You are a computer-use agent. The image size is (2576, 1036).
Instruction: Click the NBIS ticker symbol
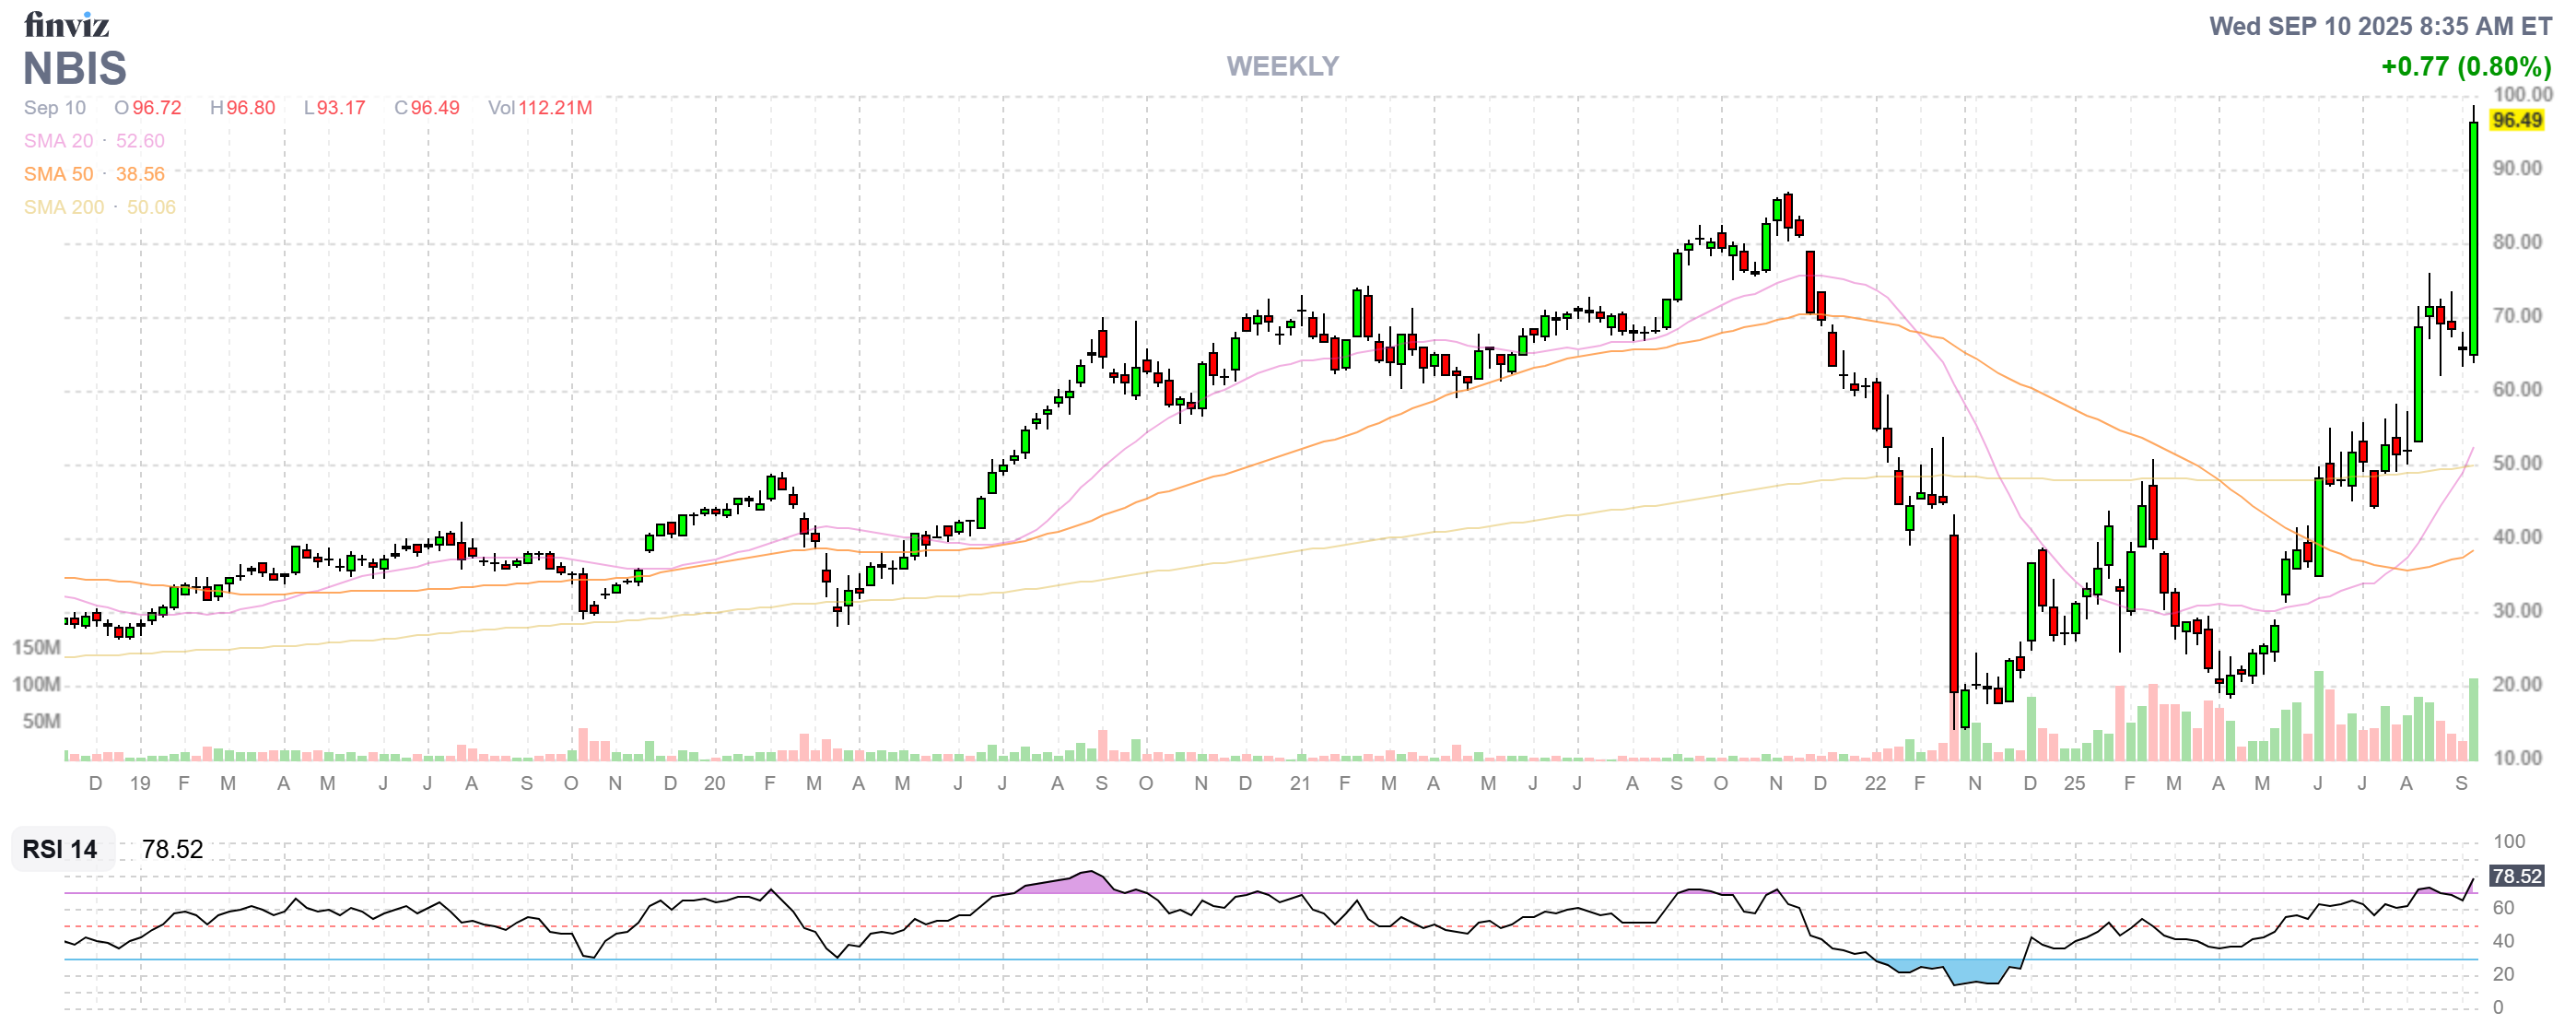75,68
